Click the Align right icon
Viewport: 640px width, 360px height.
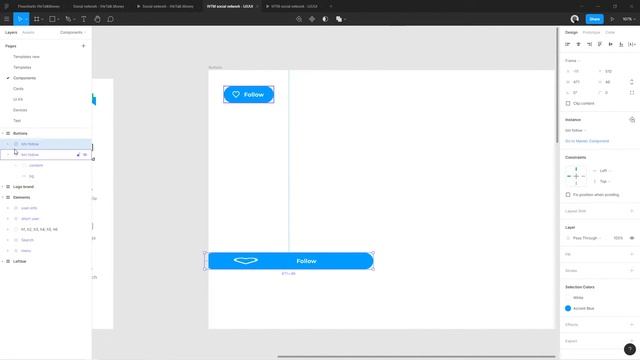(x=589, y=44)
